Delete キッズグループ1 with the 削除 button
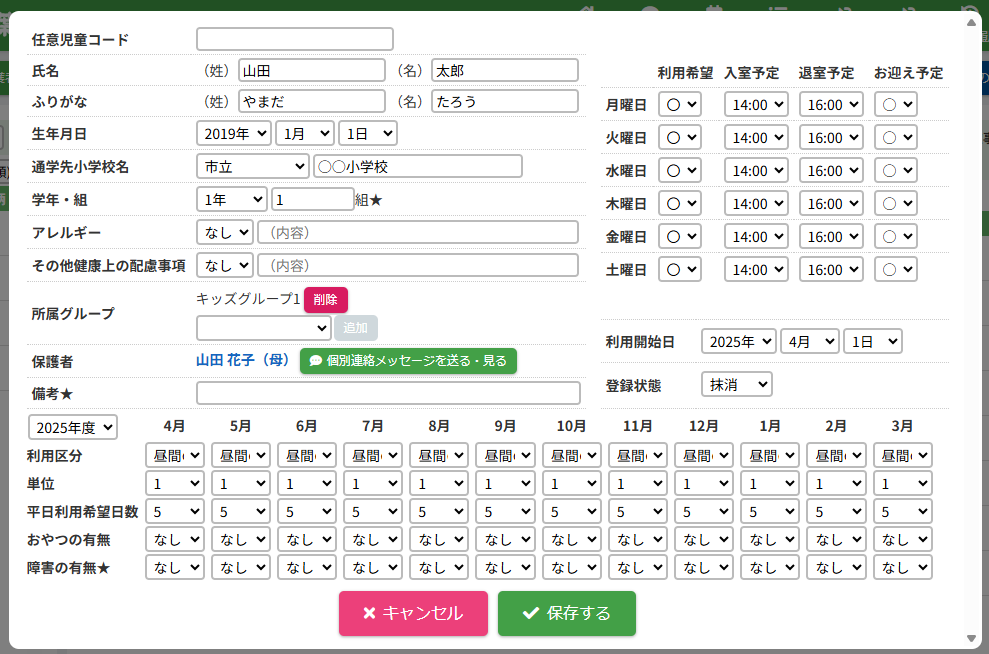The height and width of the screenshot is (654, 989). click(325, 299)
